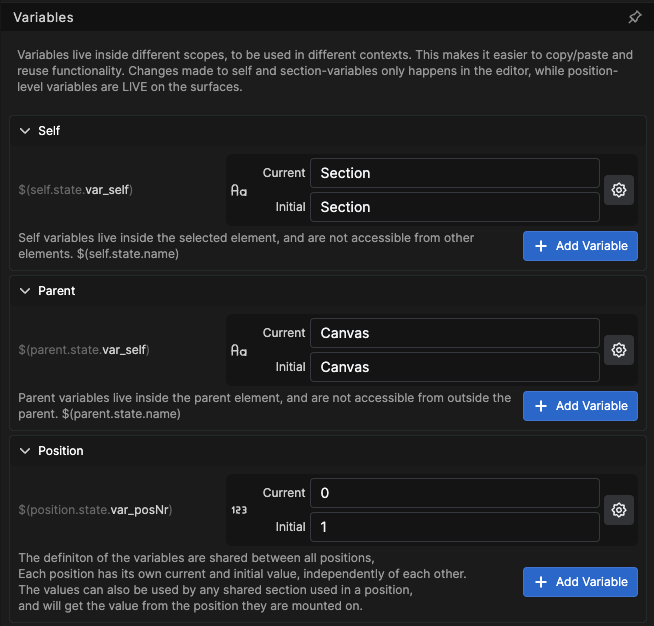Click the 123 number type icon for var_posNr
654x626 pixels.
239,510
